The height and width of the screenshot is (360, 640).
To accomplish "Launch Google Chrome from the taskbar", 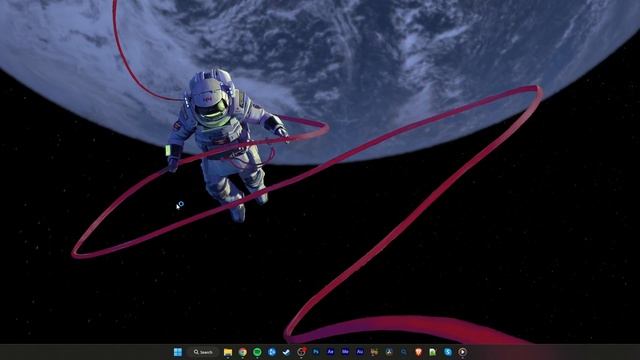I will coord(242,352).
